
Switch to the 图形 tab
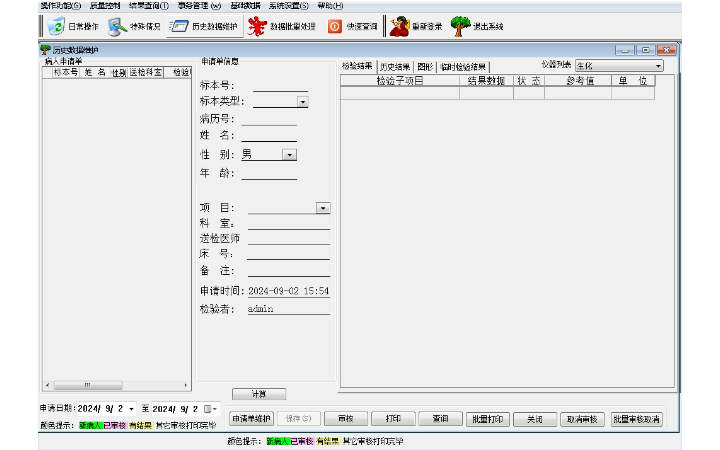tap(425, 67)
